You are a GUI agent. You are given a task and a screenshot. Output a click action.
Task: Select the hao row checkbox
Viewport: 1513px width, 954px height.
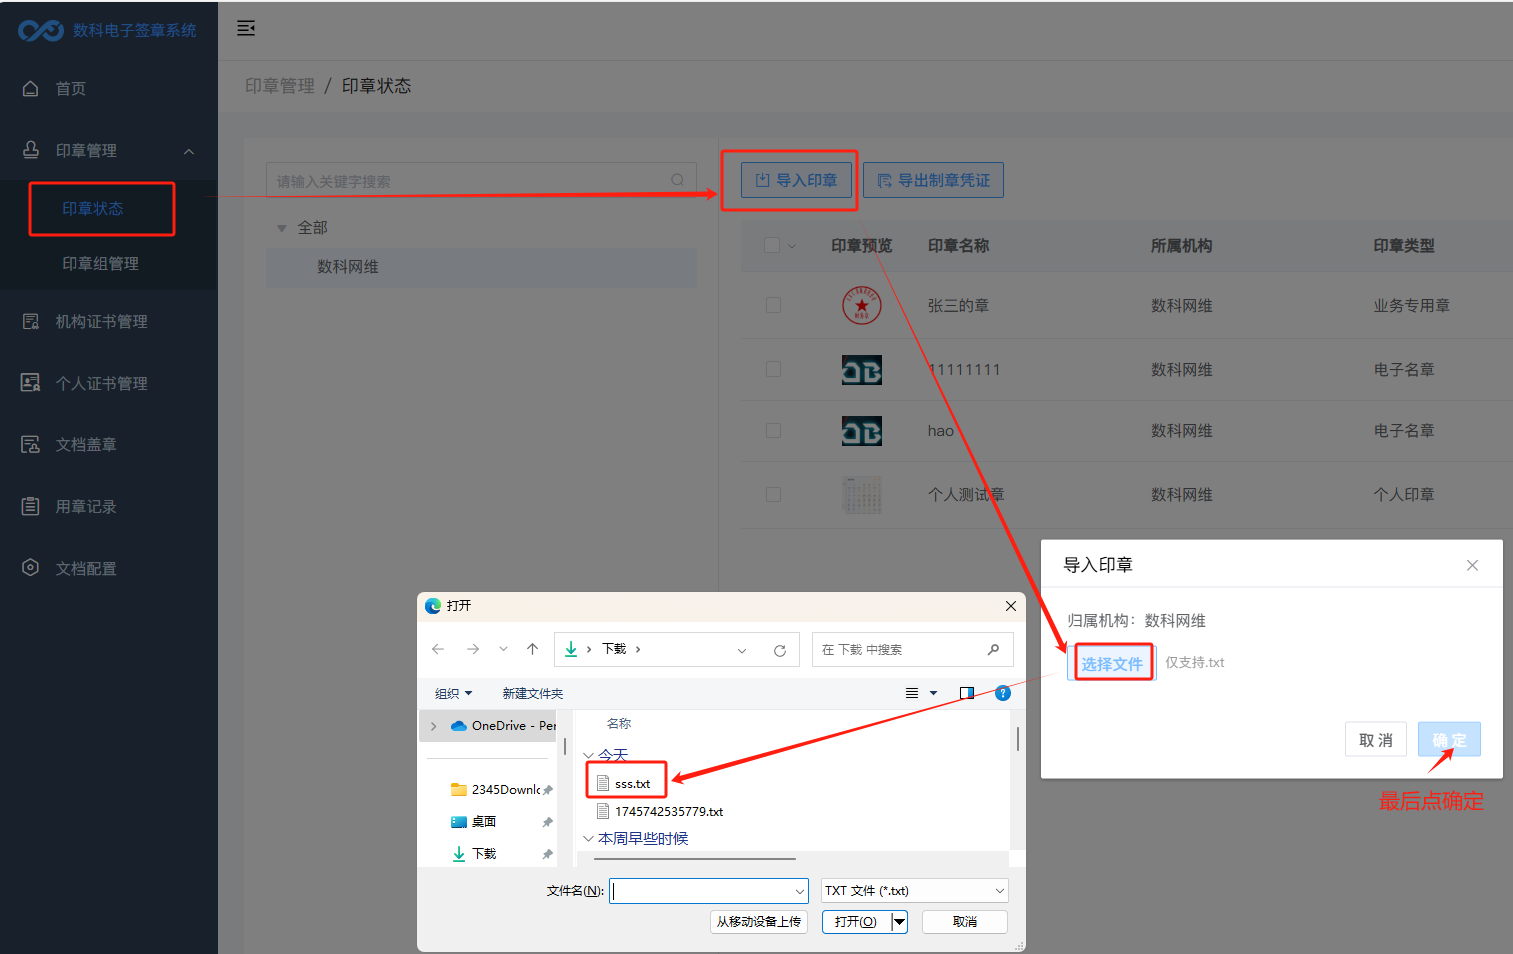tap(773, 430)
